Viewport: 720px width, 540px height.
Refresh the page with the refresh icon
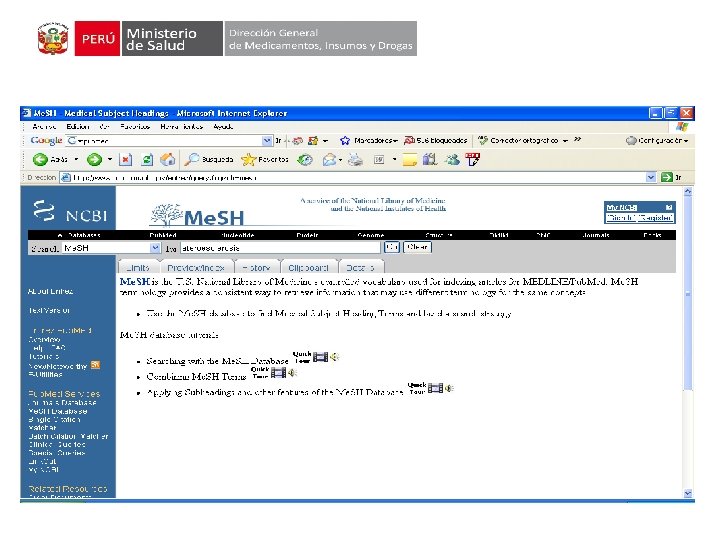coord(146,159)
